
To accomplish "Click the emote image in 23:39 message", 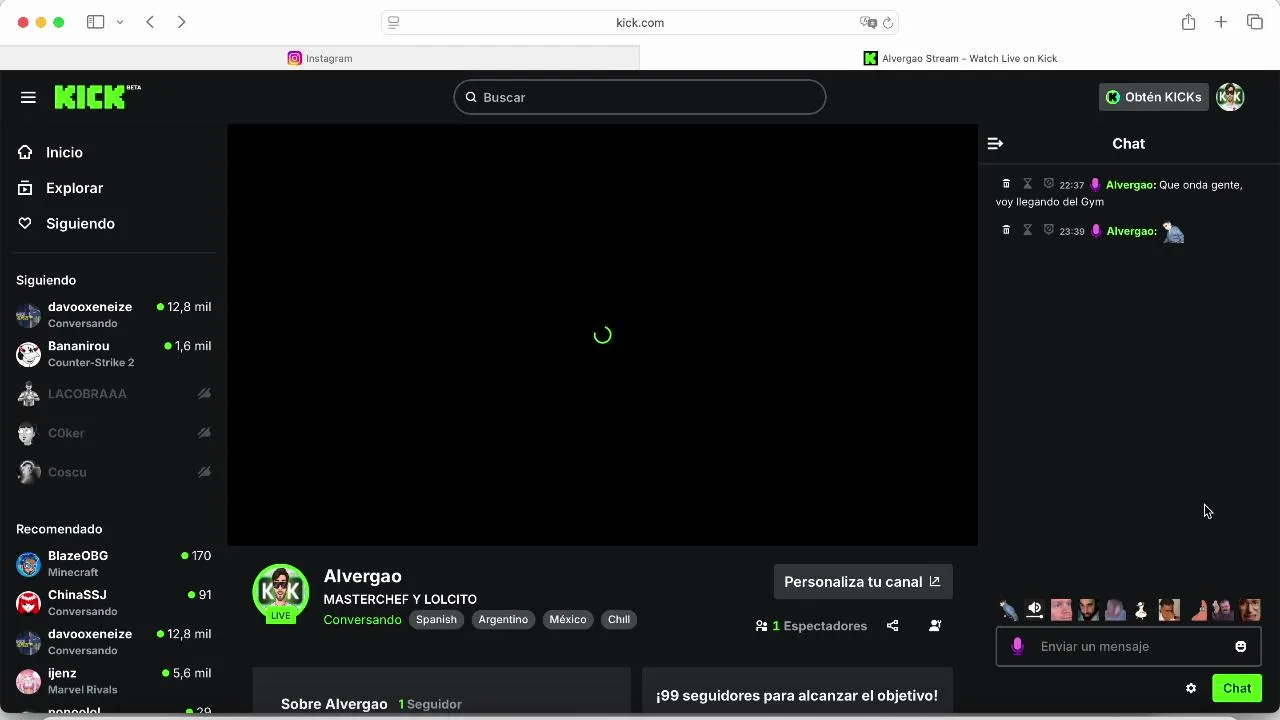I will [1173, 232].
